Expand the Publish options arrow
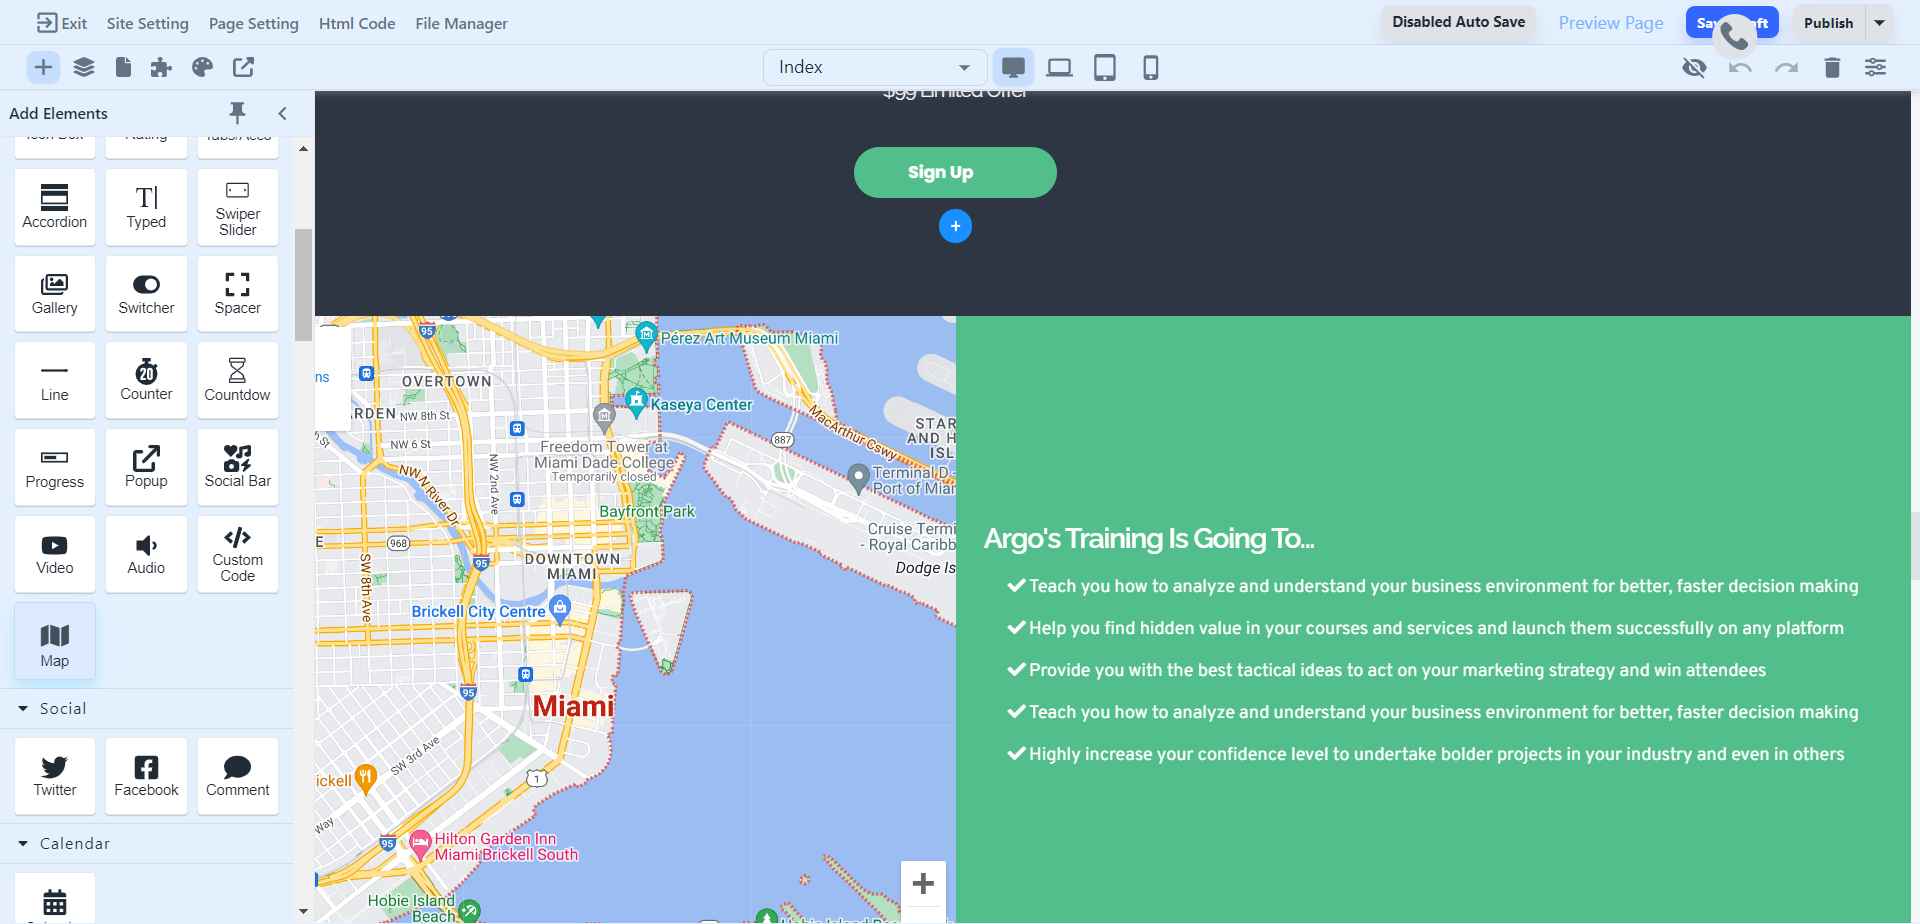 point(1879,22)
